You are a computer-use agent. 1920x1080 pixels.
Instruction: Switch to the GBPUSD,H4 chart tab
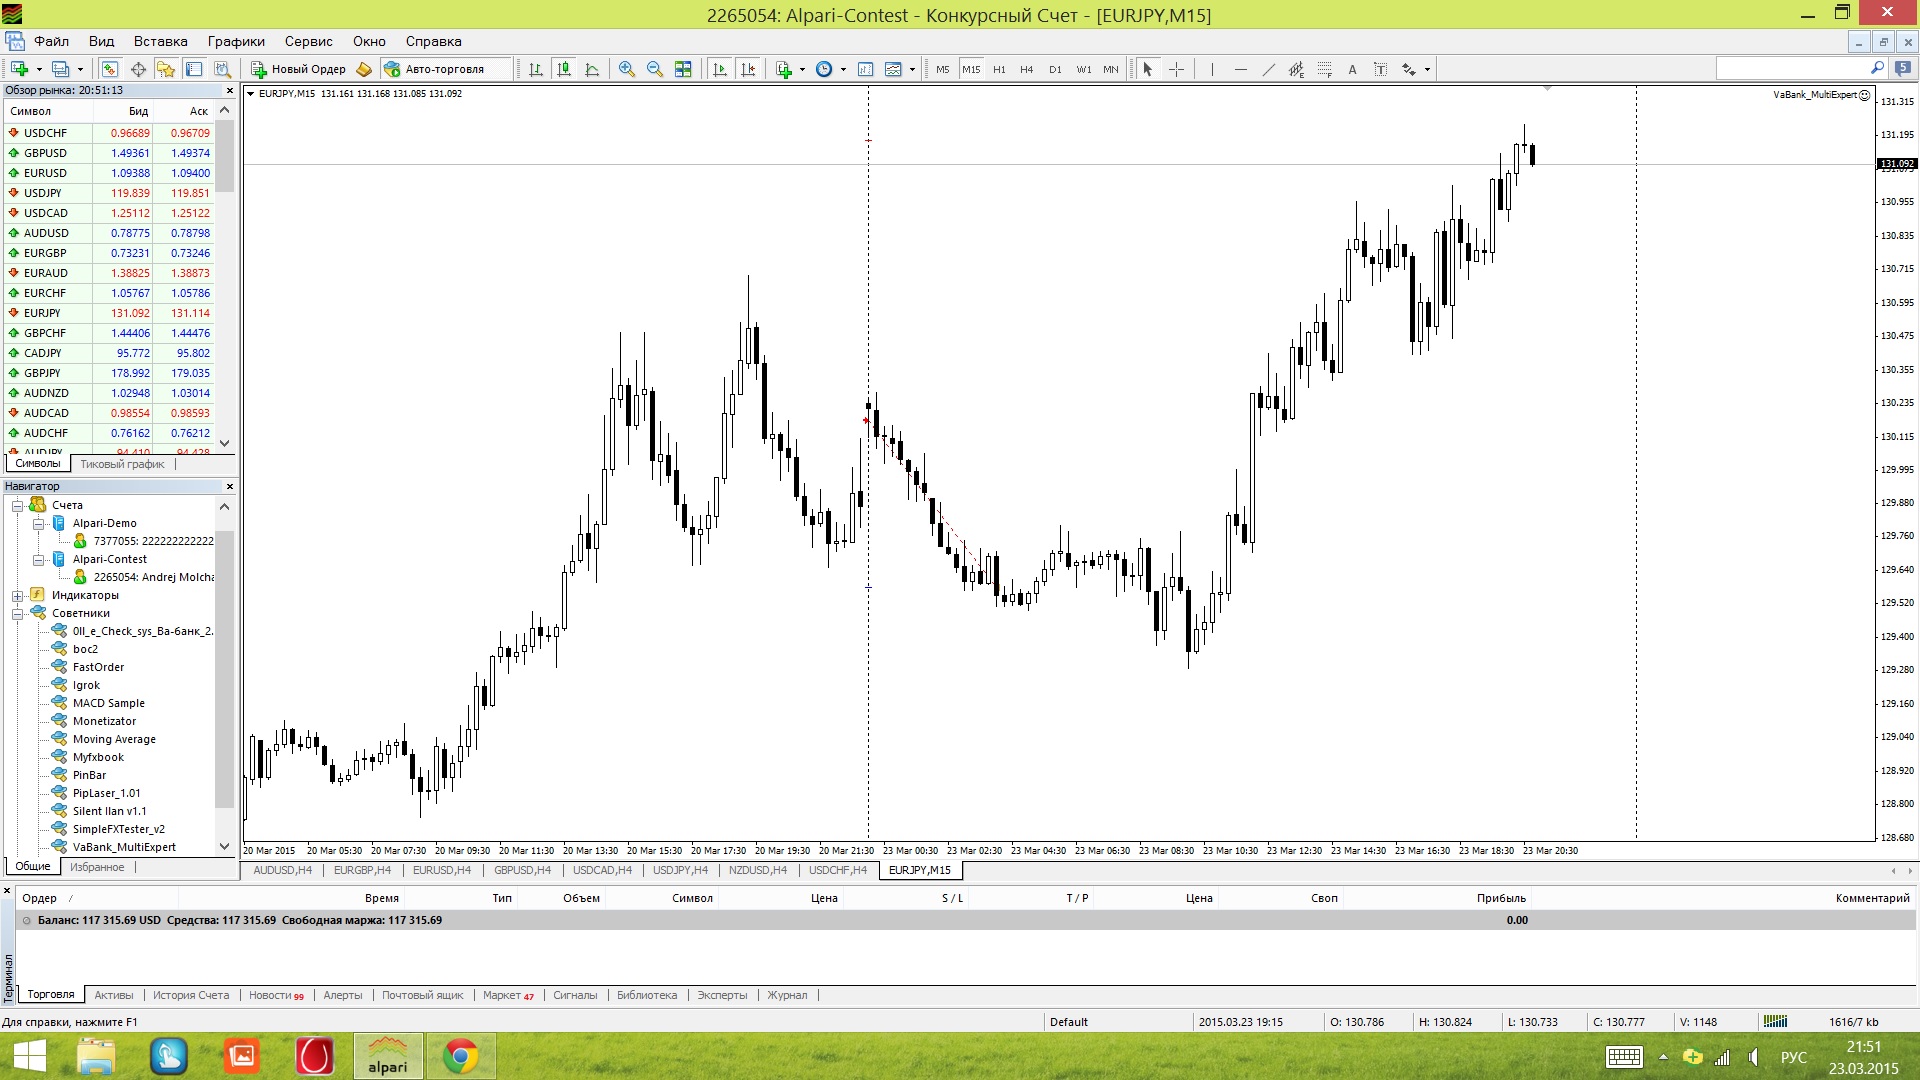point(522,870)
